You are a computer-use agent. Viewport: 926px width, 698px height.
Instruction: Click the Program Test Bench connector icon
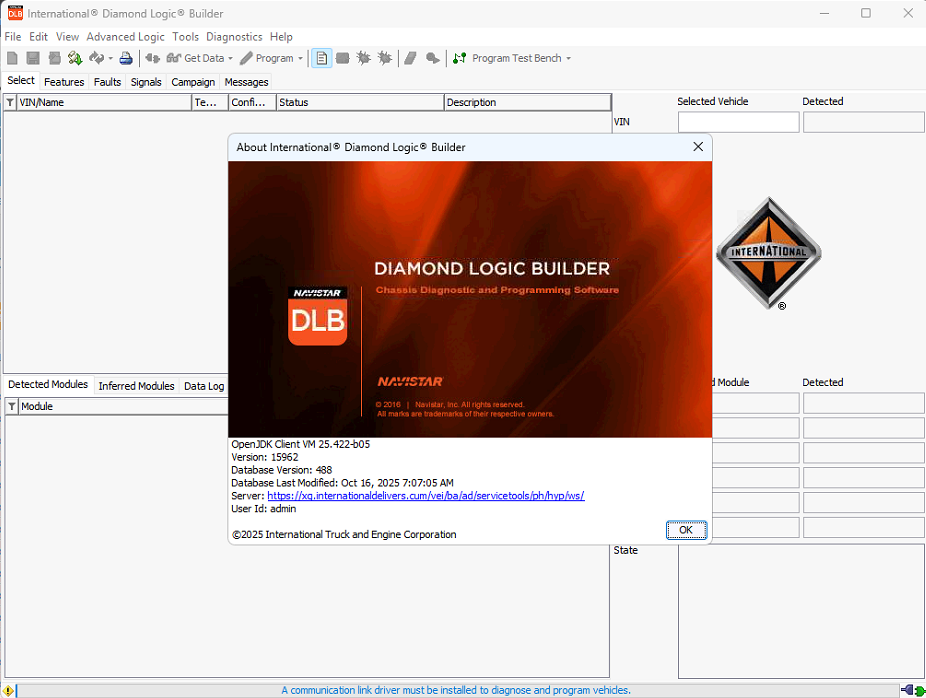(x=458, y=58)
